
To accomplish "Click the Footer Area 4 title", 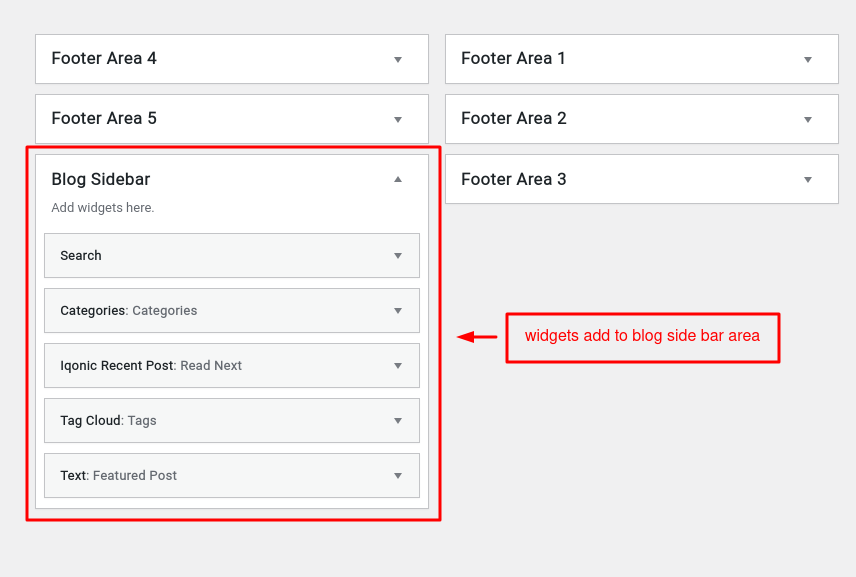I will [x=104, y=58].
